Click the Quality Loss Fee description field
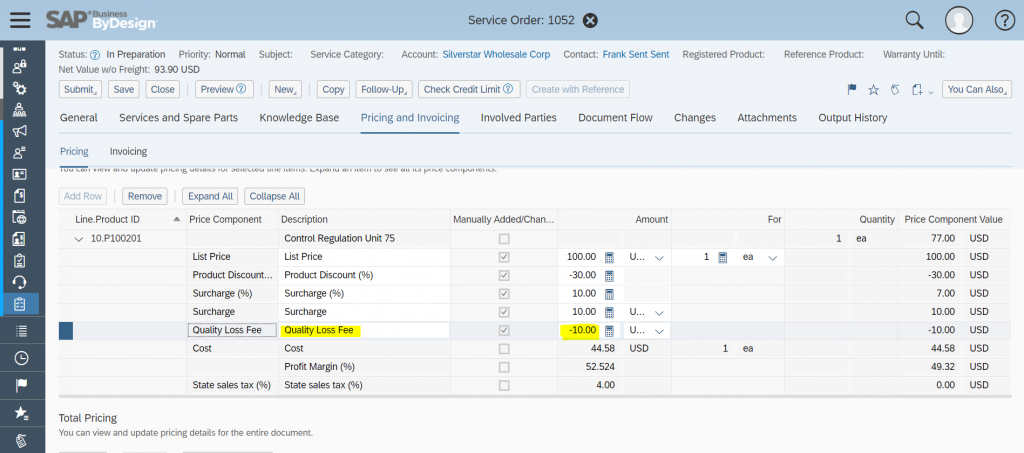The image size is (1024, 453). pos(364,330)
